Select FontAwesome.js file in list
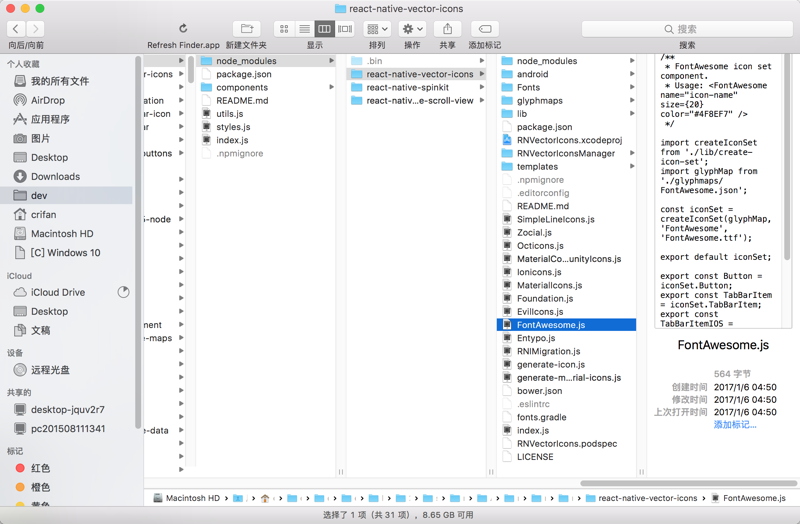The height and width of the screenshot is (524, 800). click(x=566, y=325)
